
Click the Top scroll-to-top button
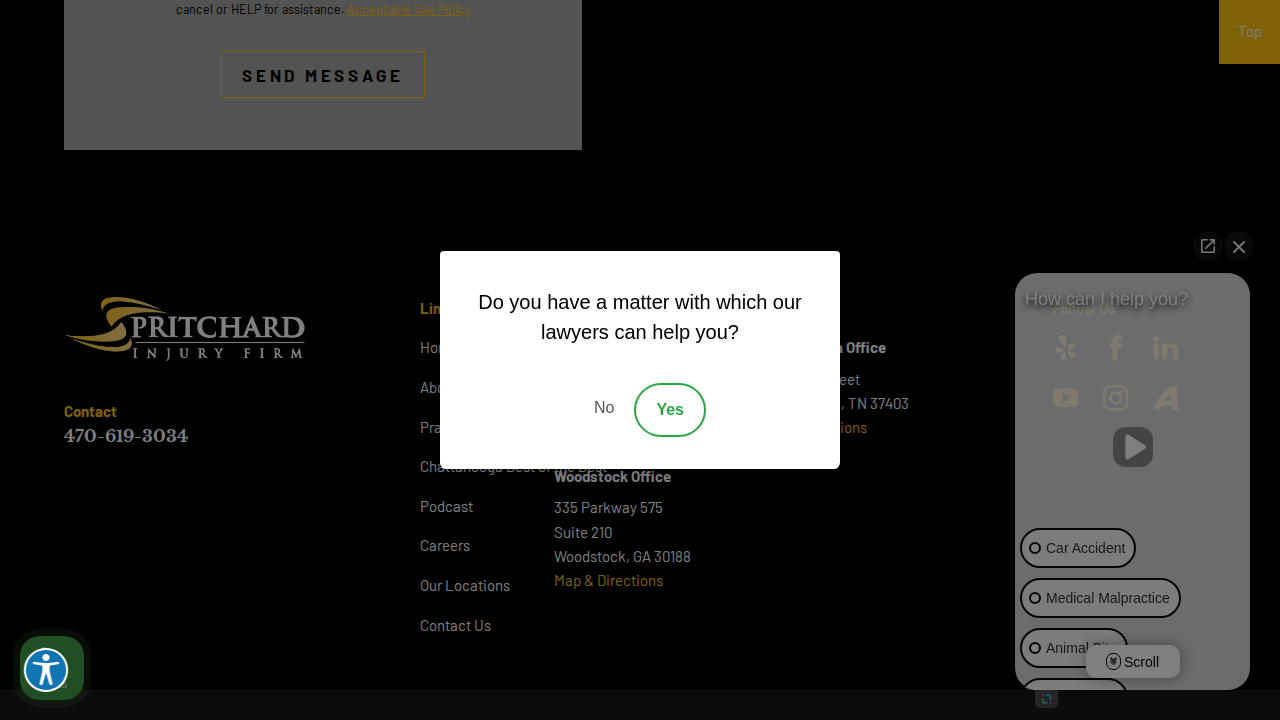(1249, 32)
